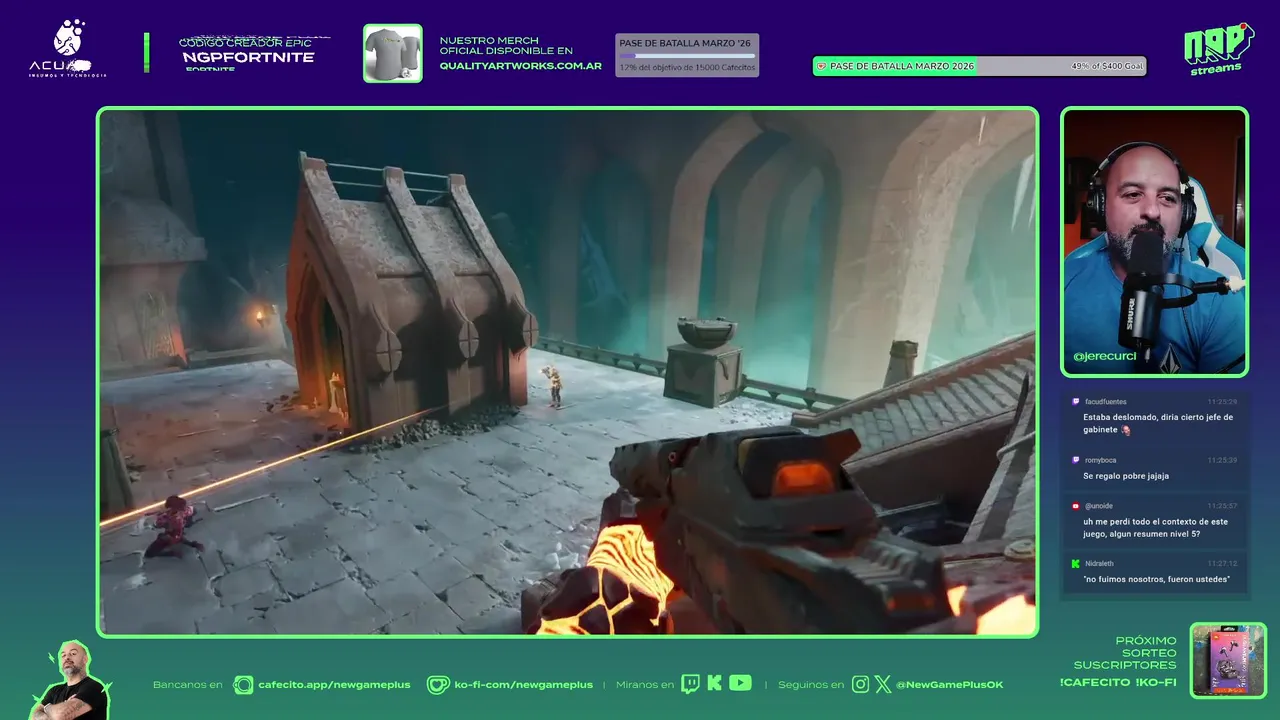Click the ACU sponsor logo
Screen dimensions: 1280x720
(x=68, y=49)
